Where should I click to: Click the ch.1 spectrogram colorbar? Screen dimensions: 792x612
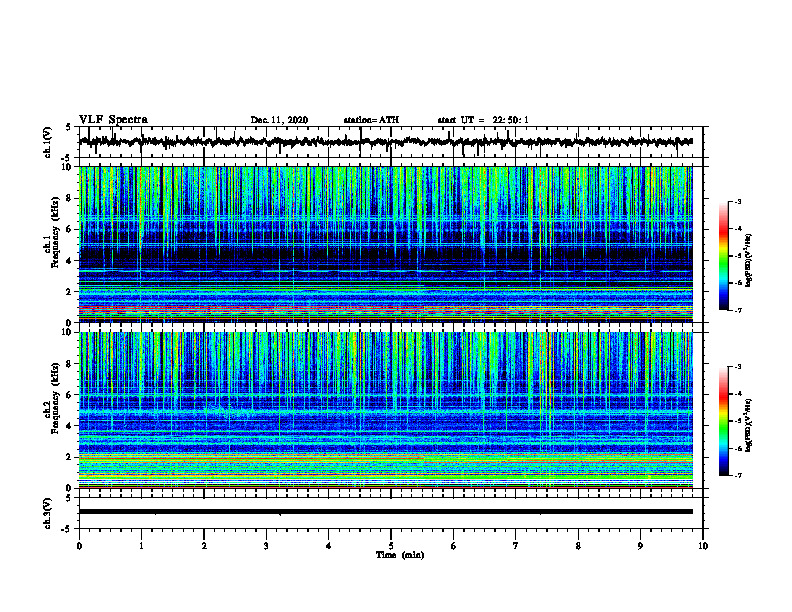point(724,256)
